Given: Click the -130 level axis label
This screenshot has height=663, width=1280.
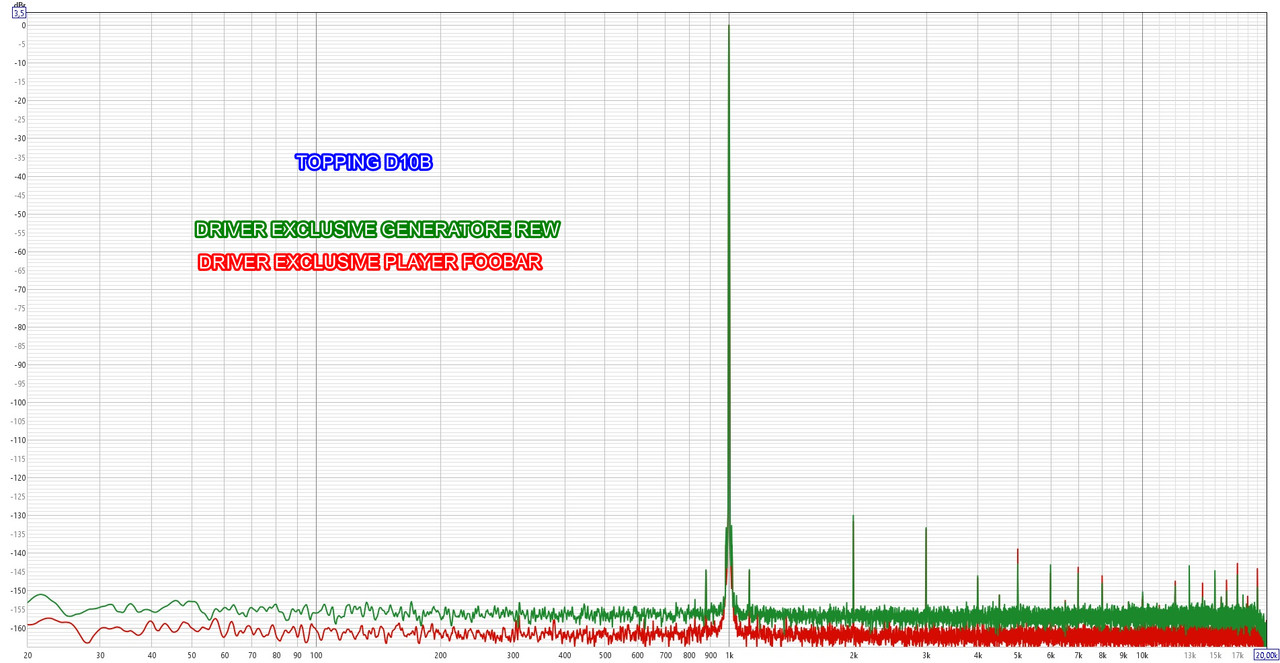Looking at the screenshot, I should 17,516.
